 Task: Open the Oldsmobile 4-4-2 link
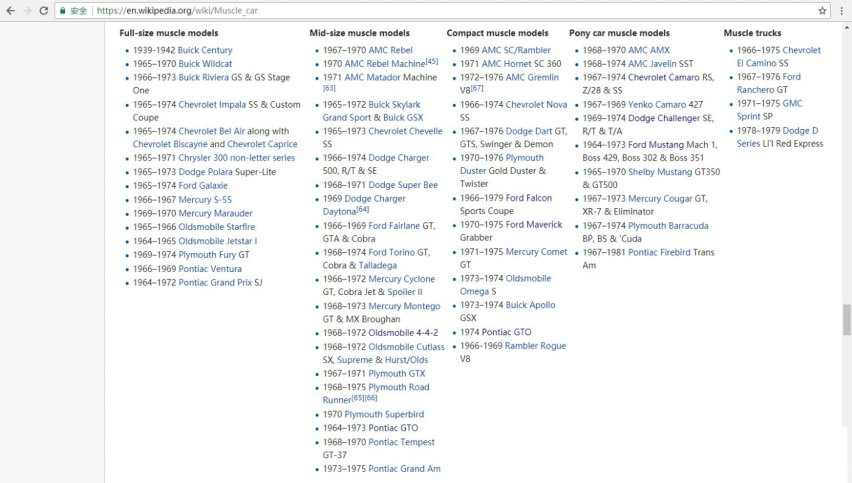pos(403,333)
